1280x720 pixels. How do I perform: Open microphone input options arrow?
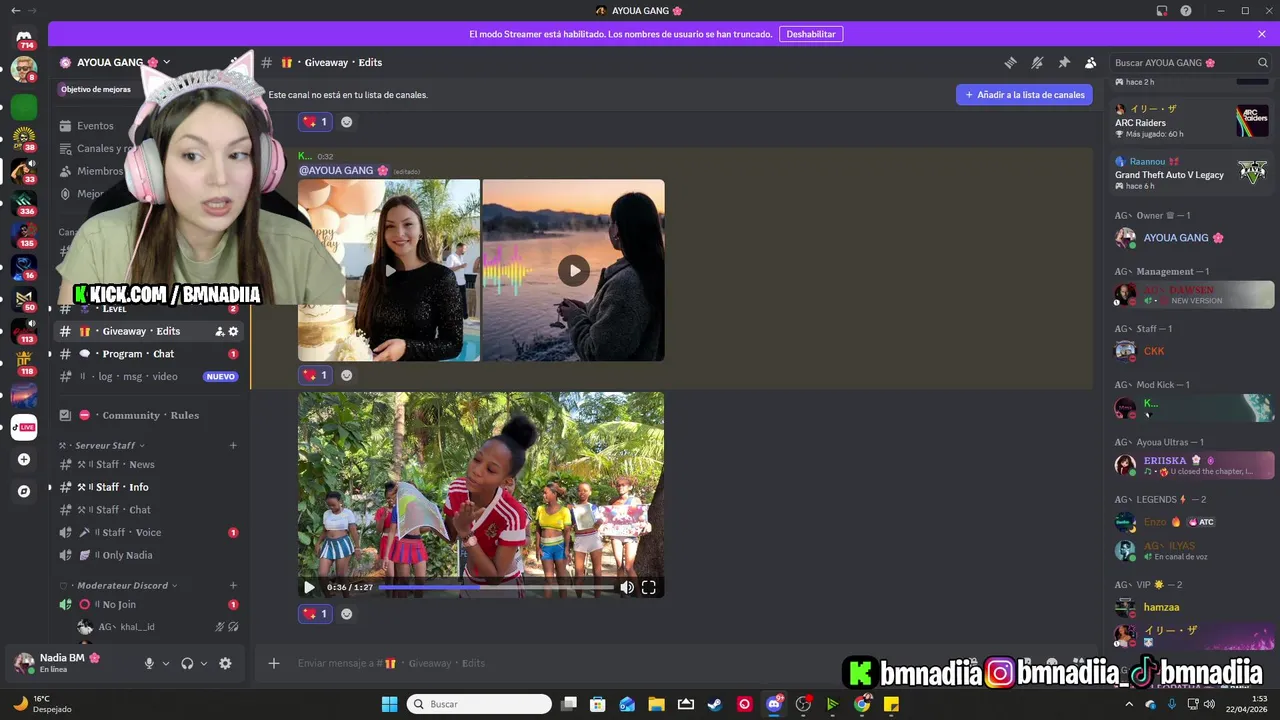(x=166, y=663)
